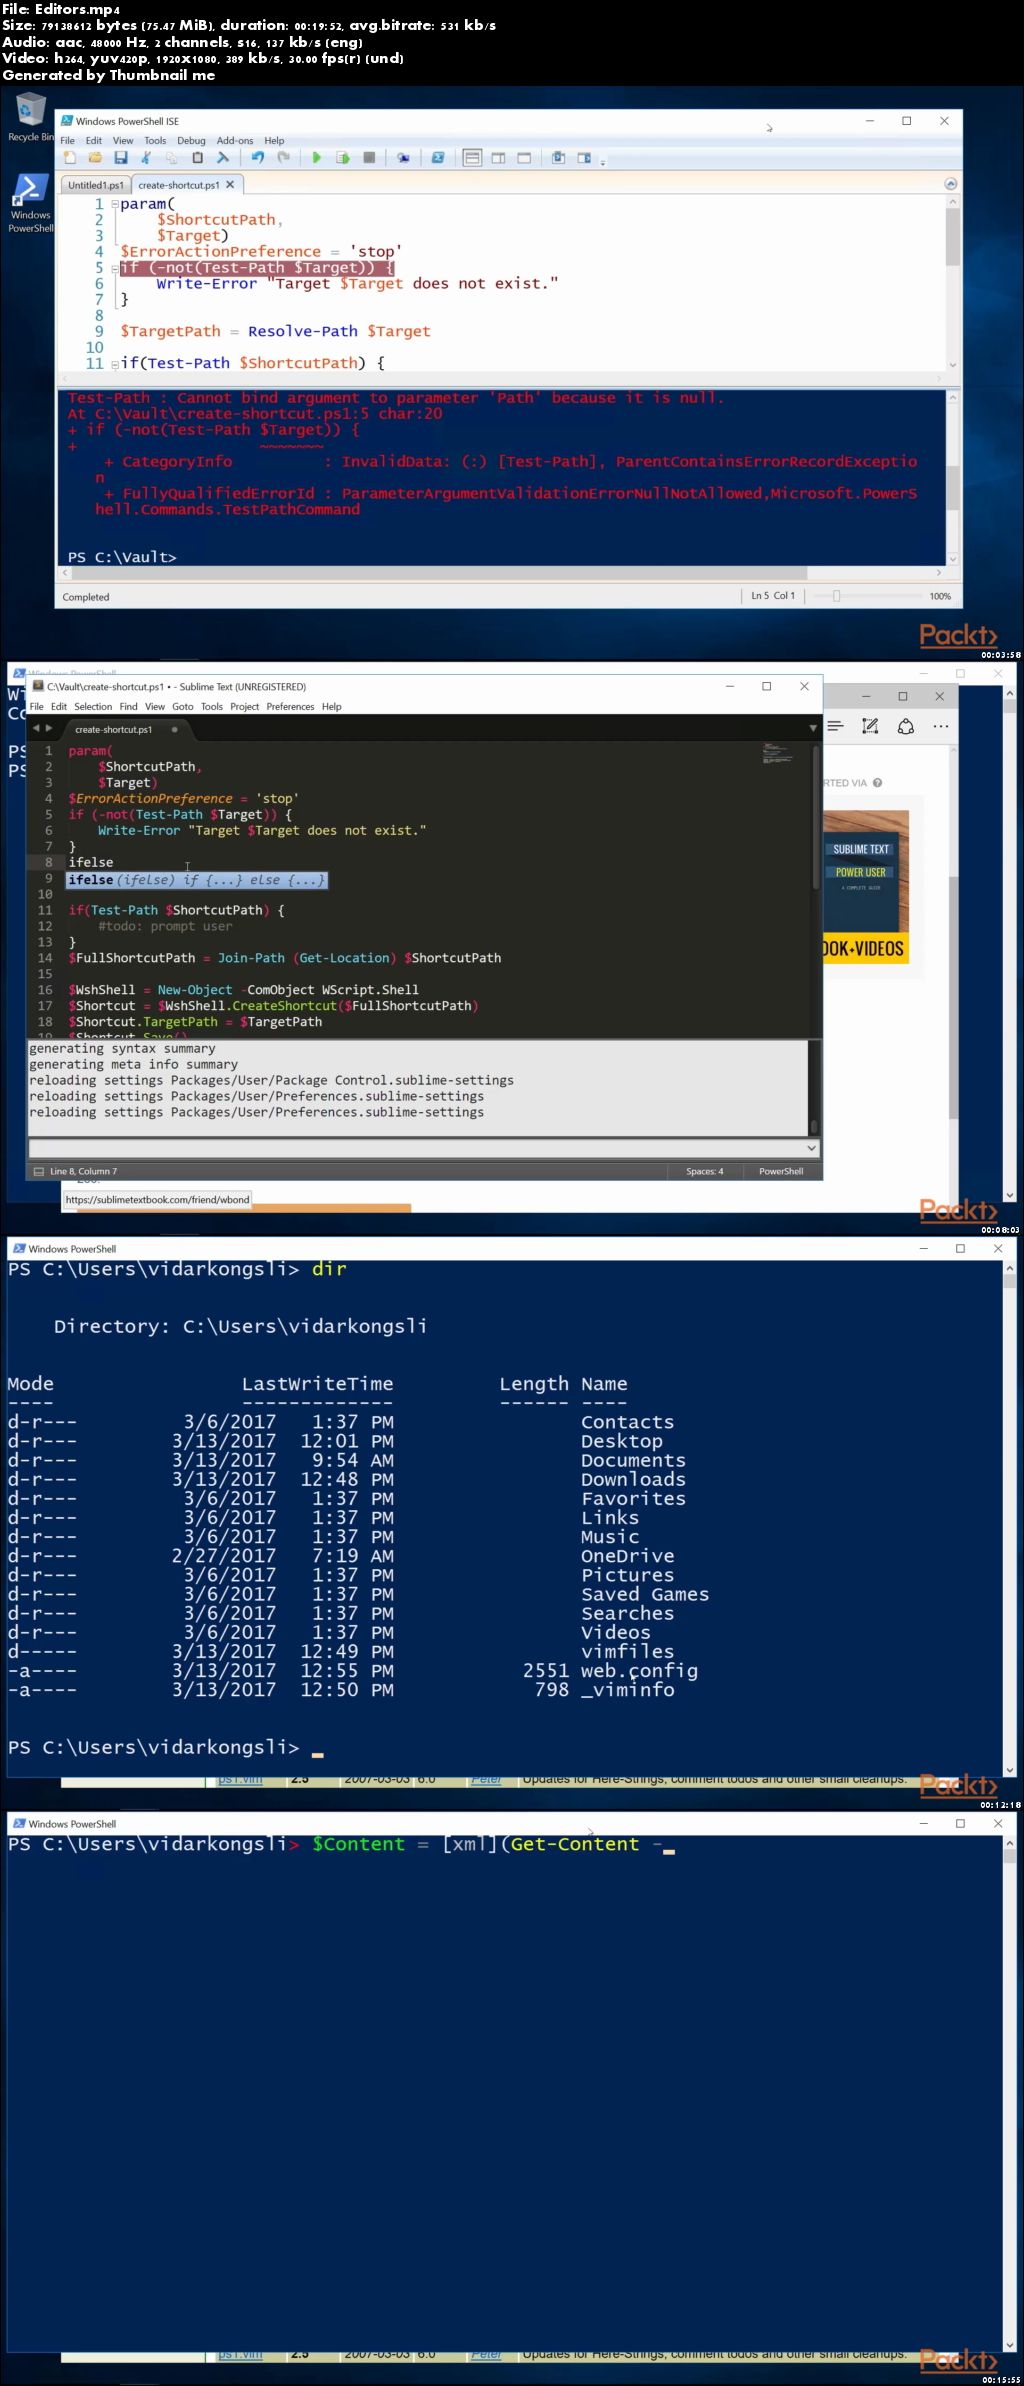
Task: Click the vimfiles entry in dir listing
Action: click(x=628, y=1652)
